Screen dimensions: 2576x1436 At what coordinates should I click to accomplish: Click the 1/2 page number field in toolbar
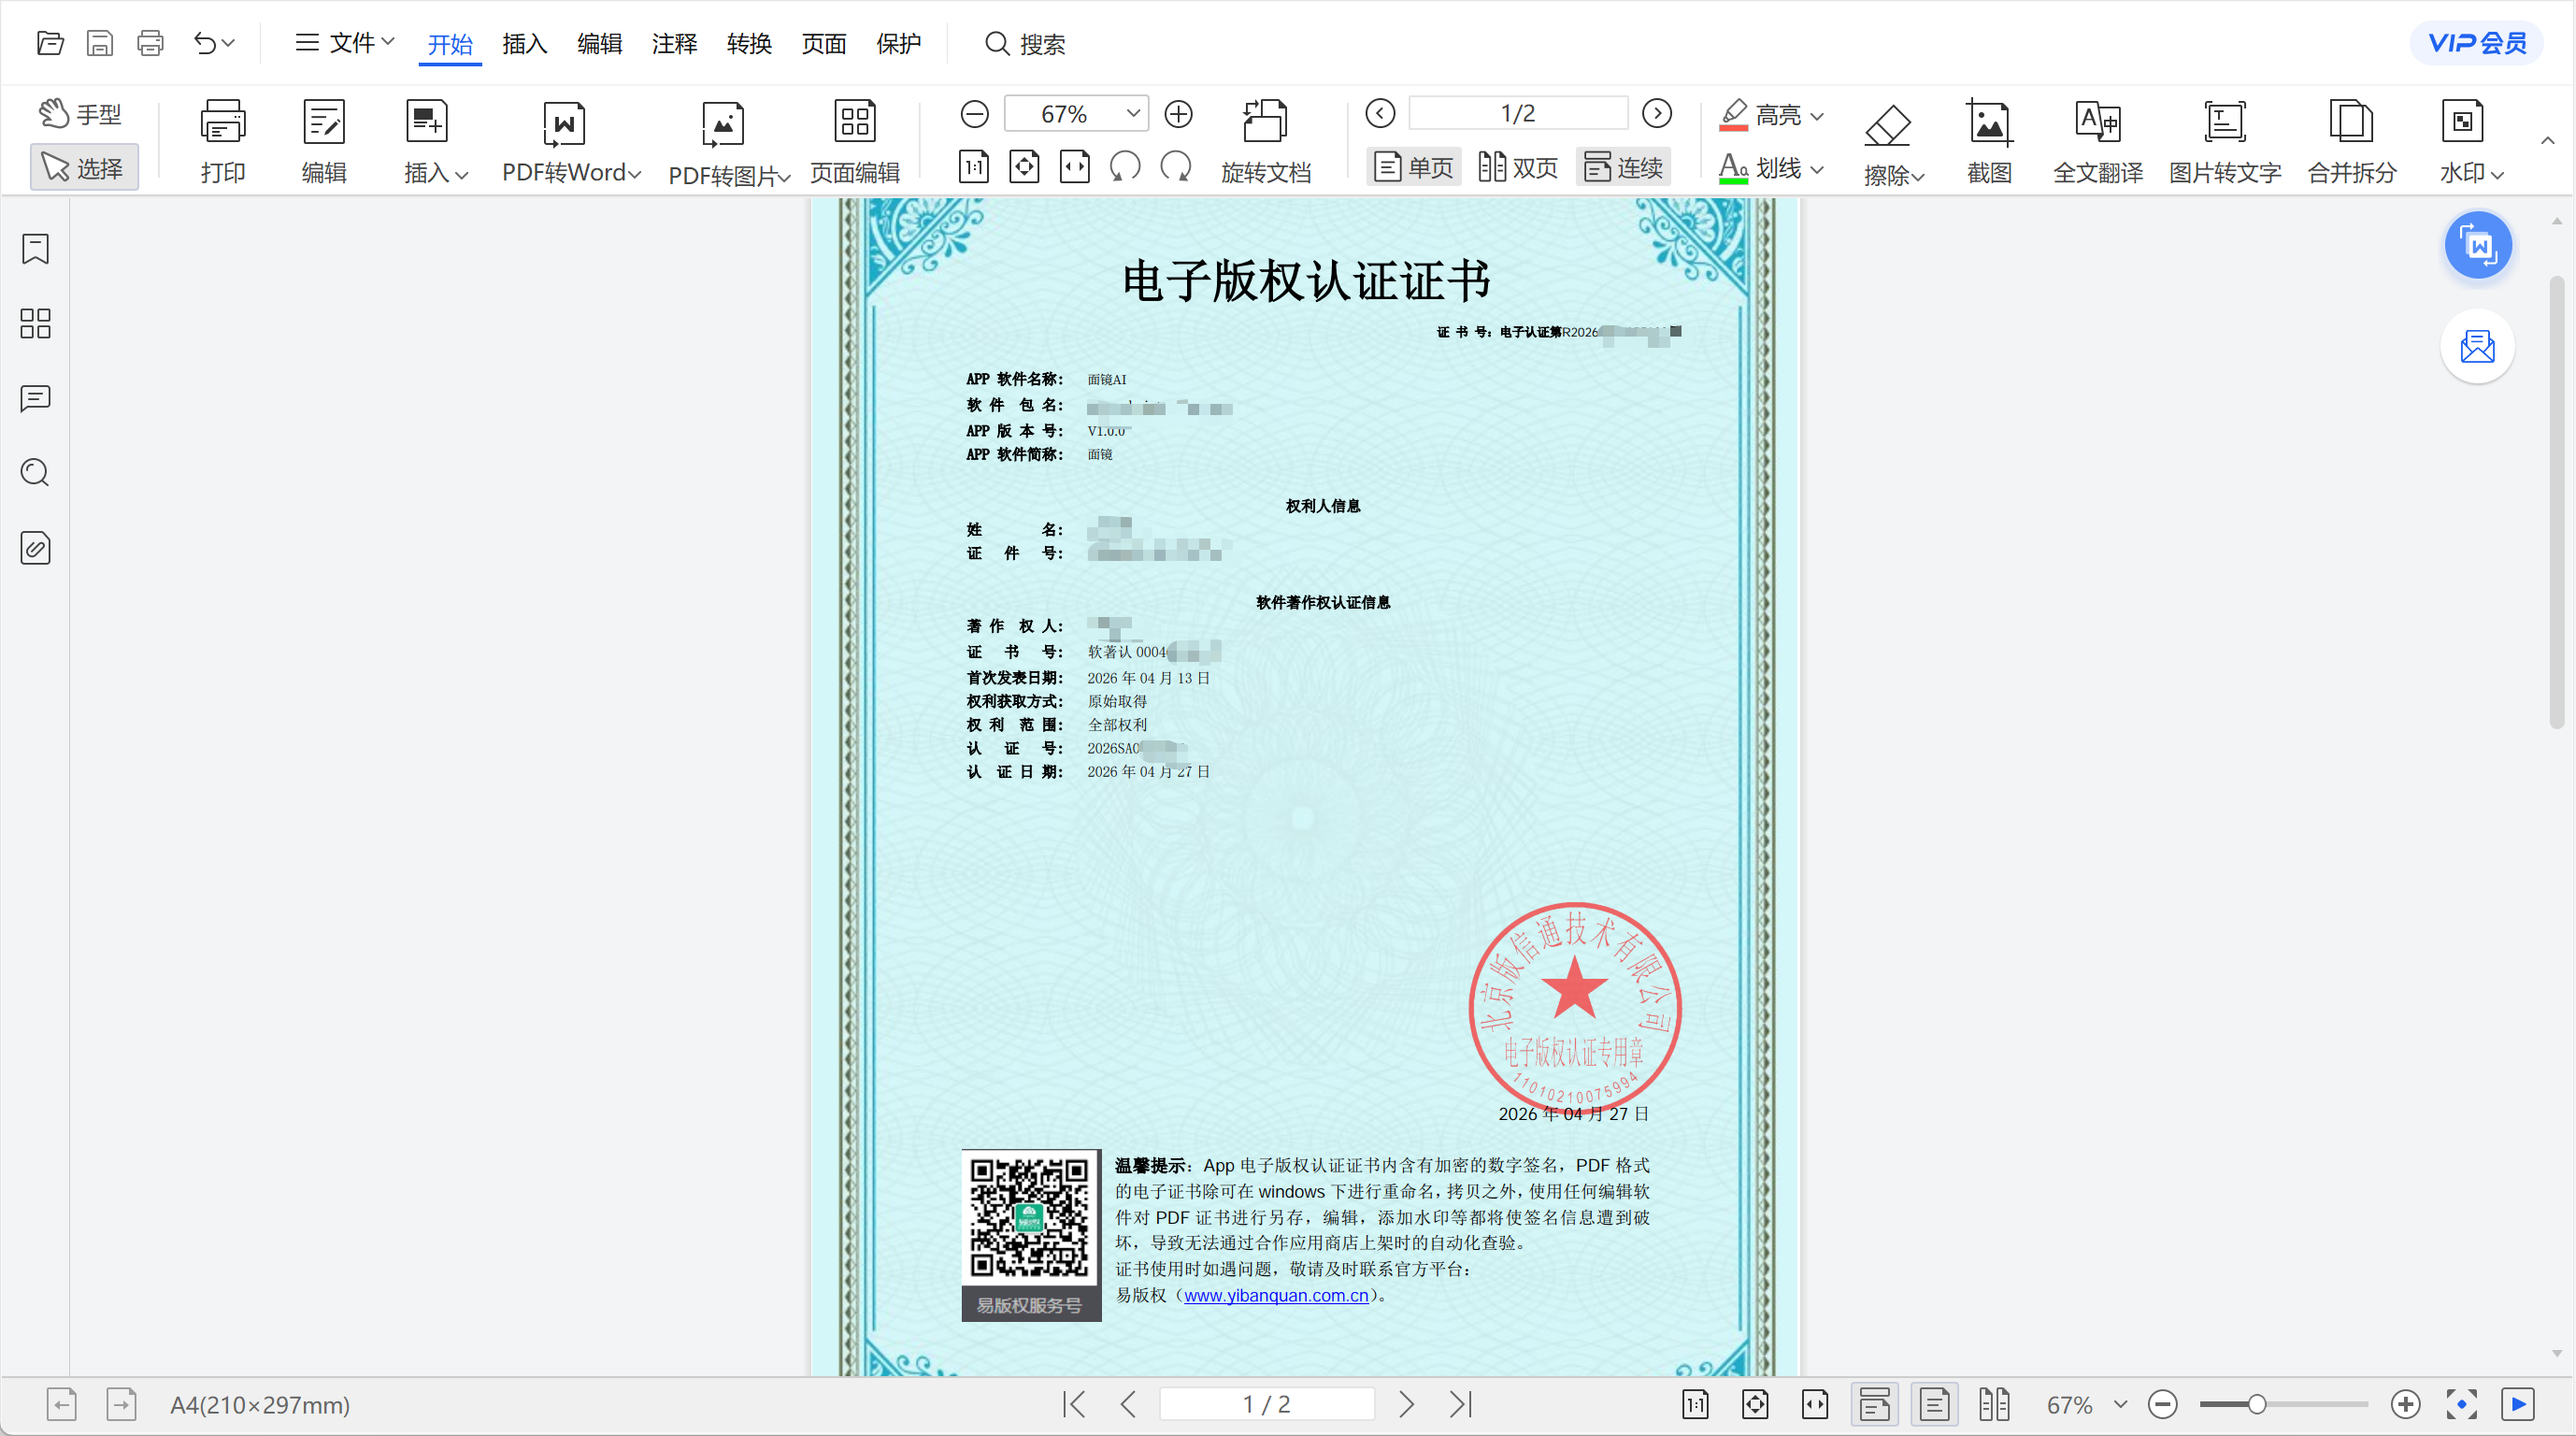tap(1518, 114)
